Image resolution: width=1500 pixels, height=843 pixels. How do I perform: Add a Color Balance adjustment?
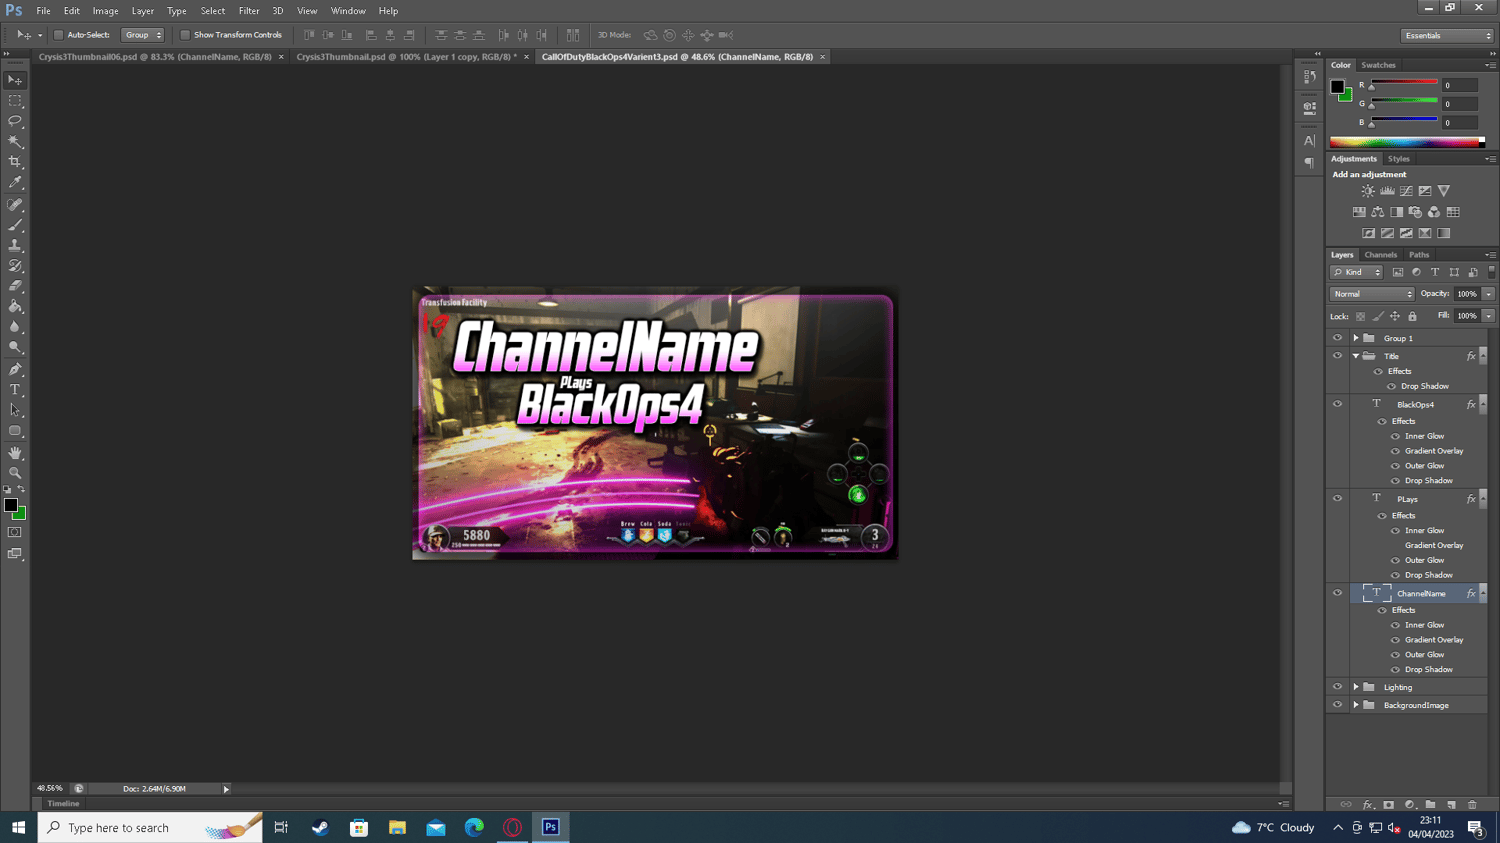[x=1378, y=212]
